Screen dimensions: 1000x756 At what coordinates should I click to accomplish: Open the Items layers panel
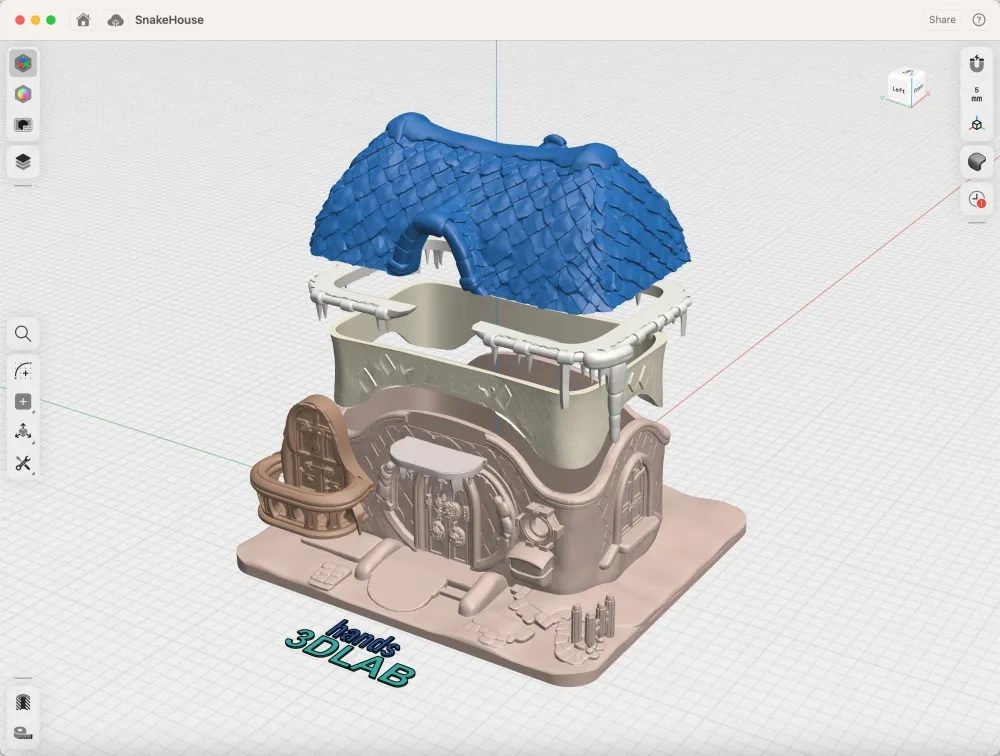(23, 162)
